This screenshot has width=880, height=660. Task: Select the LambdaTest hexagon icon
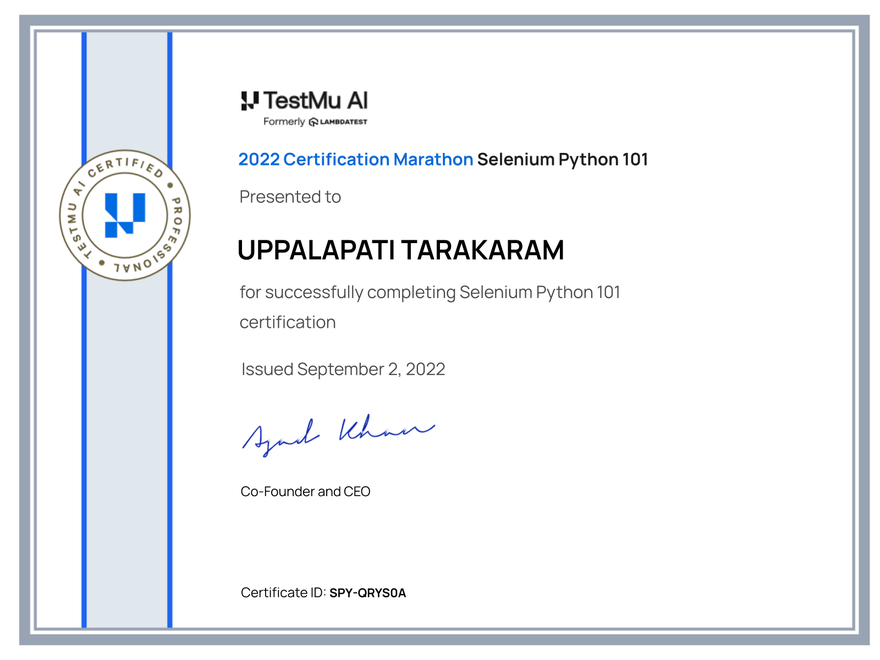point(312,121)
